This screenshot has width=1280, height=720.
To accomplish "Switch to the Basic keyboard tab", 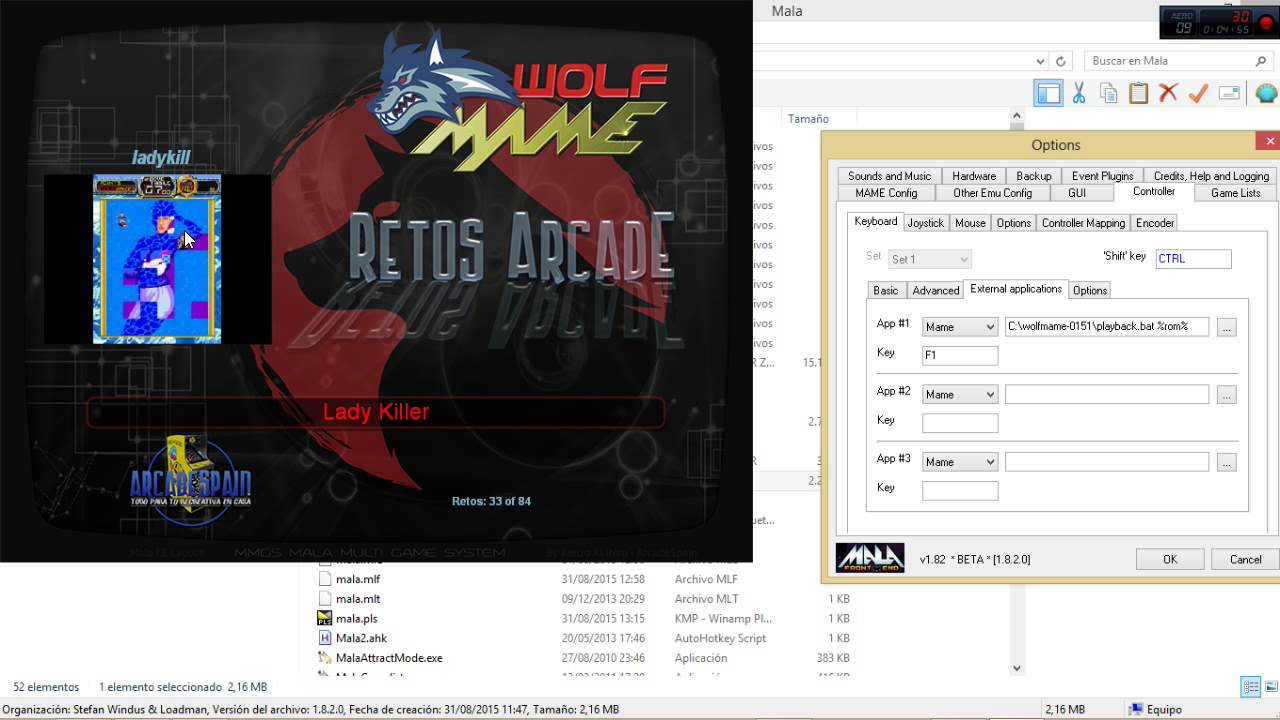I will click(886, 290).
